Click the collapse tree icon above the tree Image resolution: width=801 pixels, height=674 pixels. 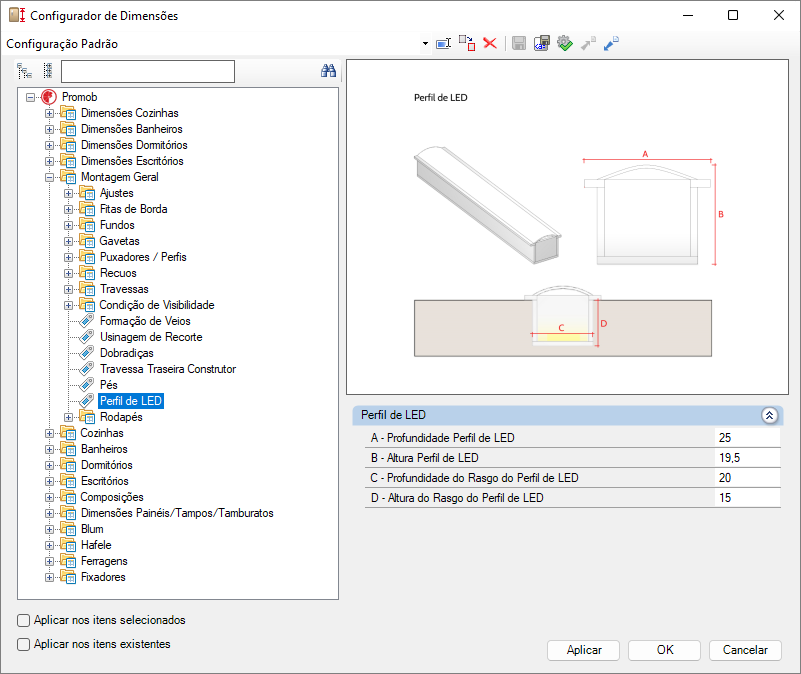pyautogui.click(x=25, y=71)
